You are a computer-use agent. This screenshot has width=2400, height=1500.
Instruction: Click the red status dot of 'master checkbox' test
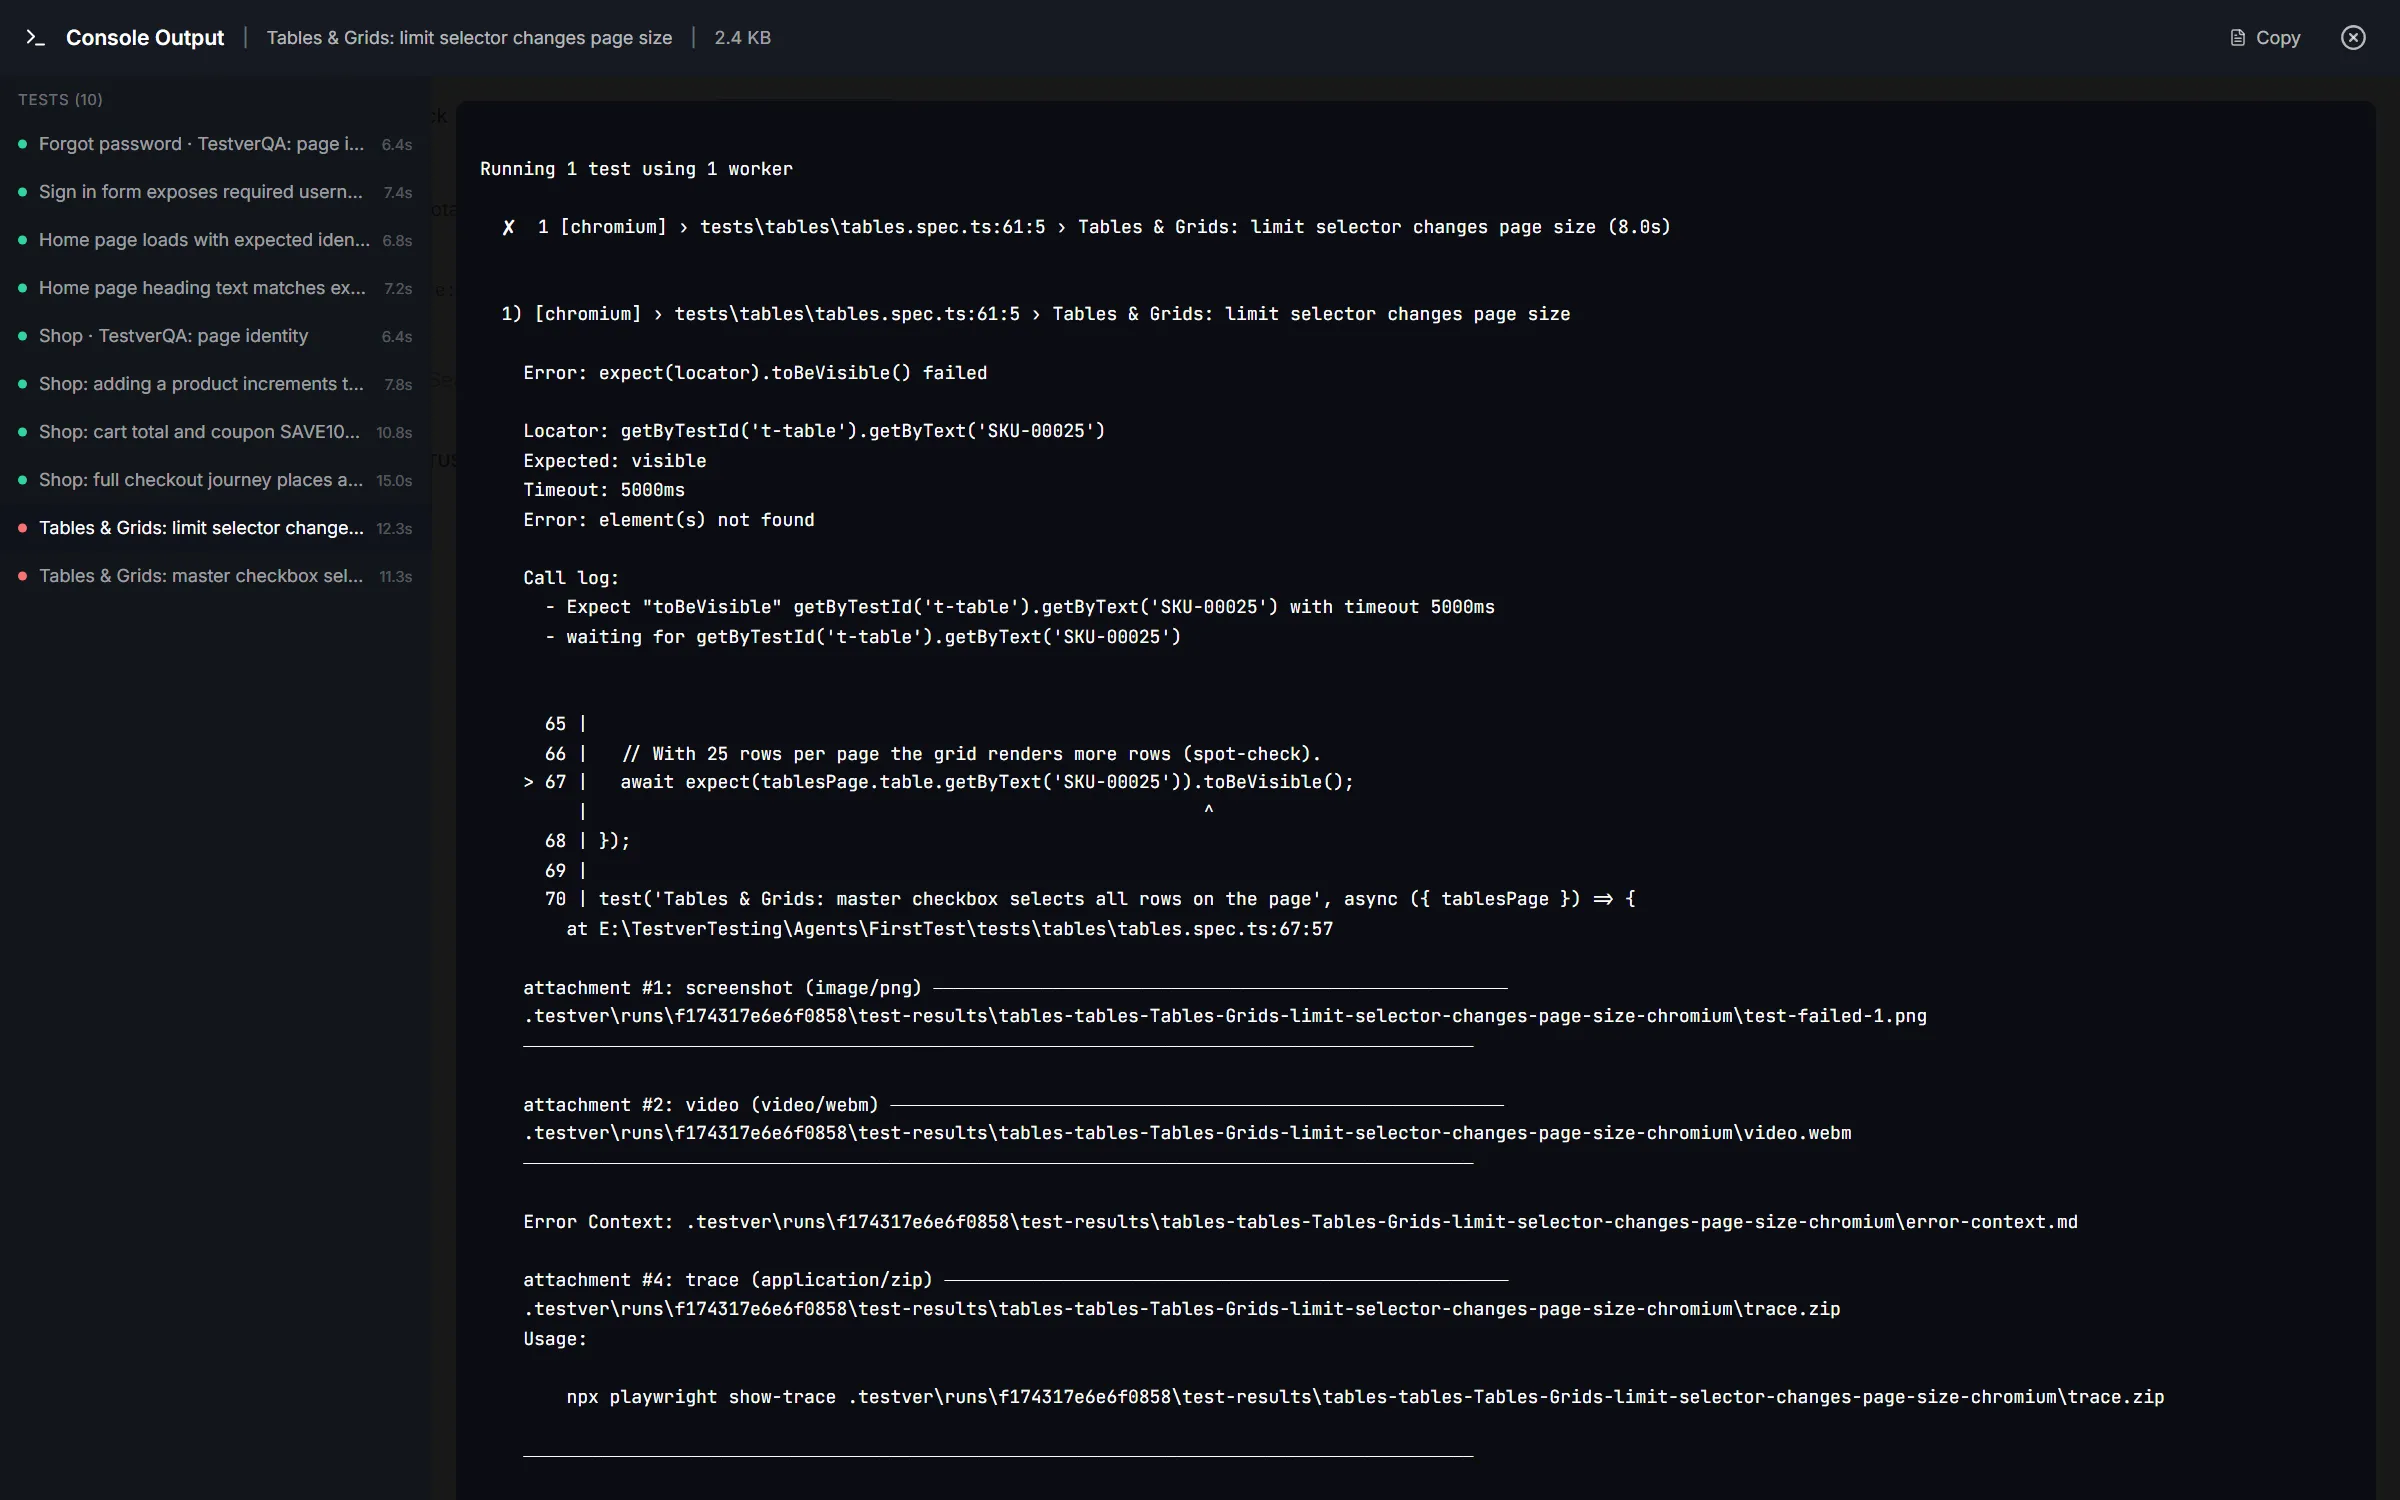click(x=22, y=576)
